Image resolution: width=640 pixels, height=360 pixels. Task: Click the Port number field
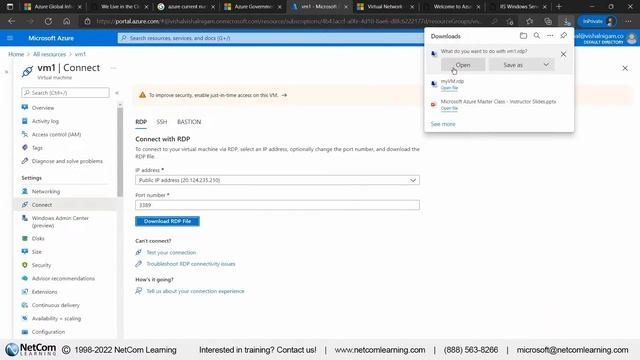pyautogui.click(x=277, y=205)
